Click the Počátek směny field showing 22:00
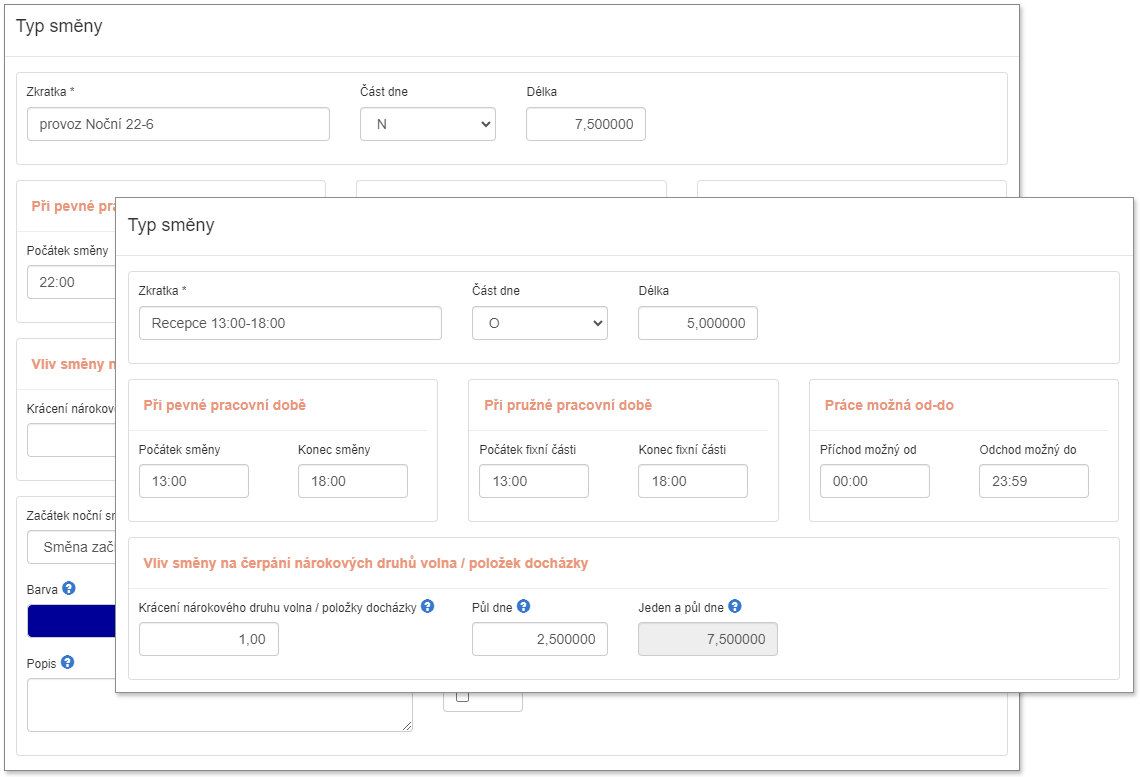 tap(72, 282)
